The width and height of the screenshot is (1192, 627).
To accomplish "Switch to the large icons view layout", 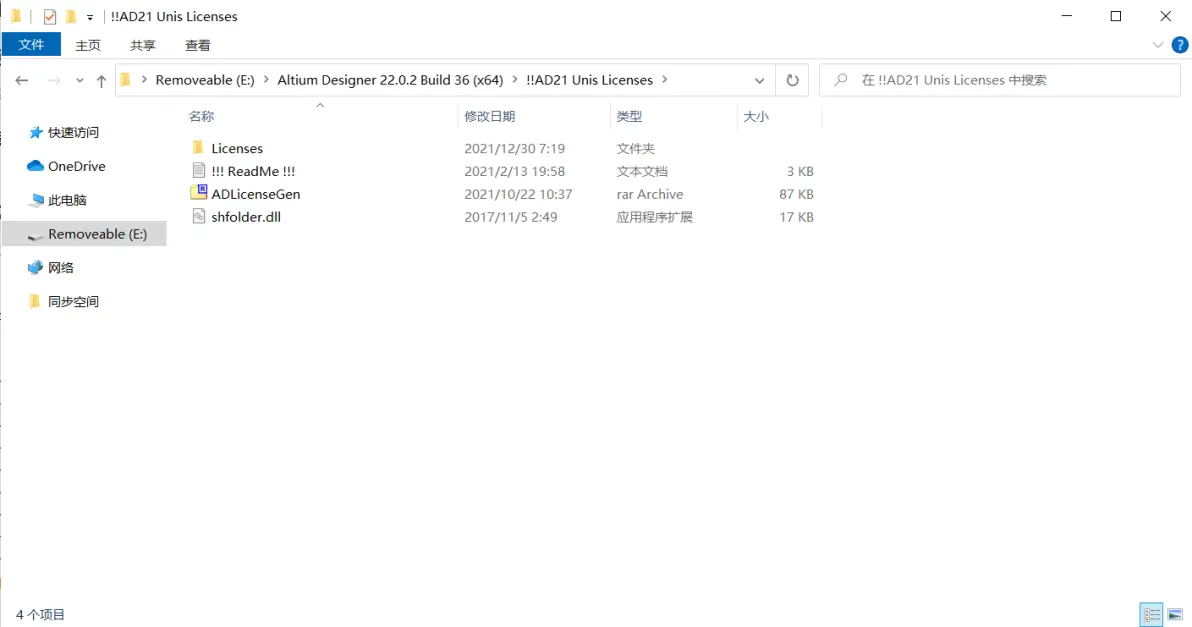I will tap(1175, 614).
